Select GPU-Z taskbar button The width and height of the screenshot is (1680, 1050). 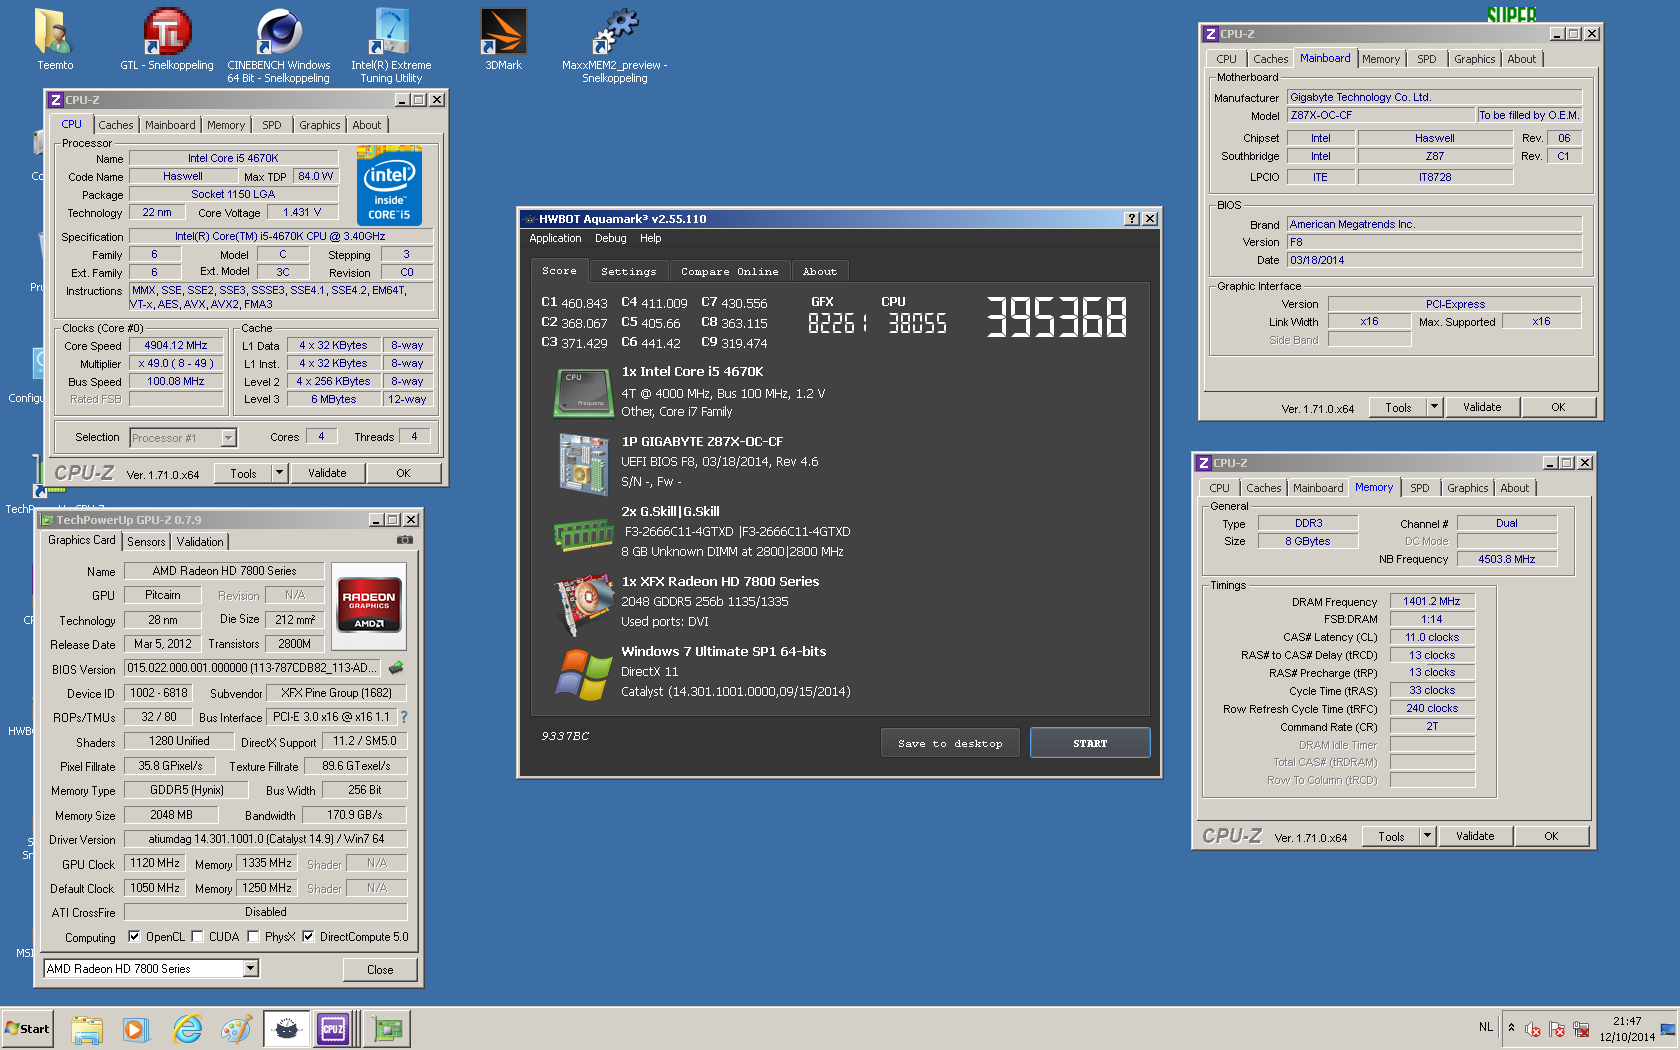click(386, 1029)
